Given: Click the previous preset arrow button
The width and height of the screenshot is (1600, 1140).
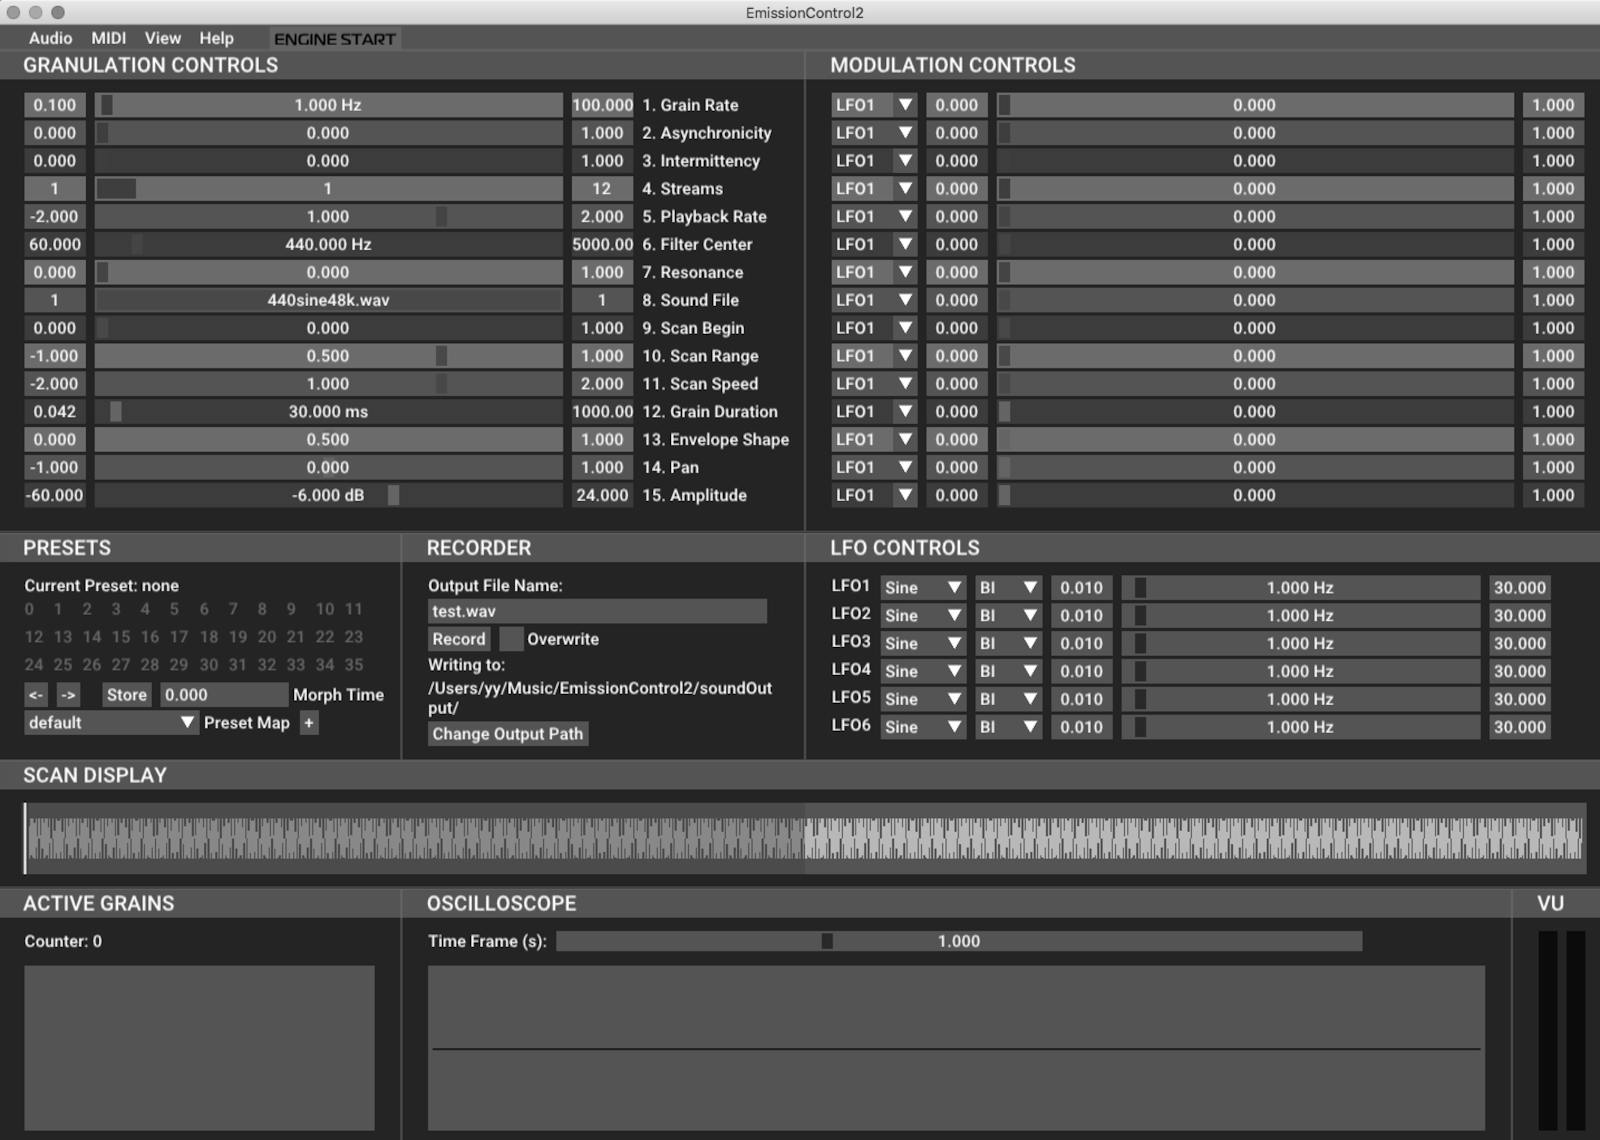Looking at the screenshot, I should click(36, 695).
